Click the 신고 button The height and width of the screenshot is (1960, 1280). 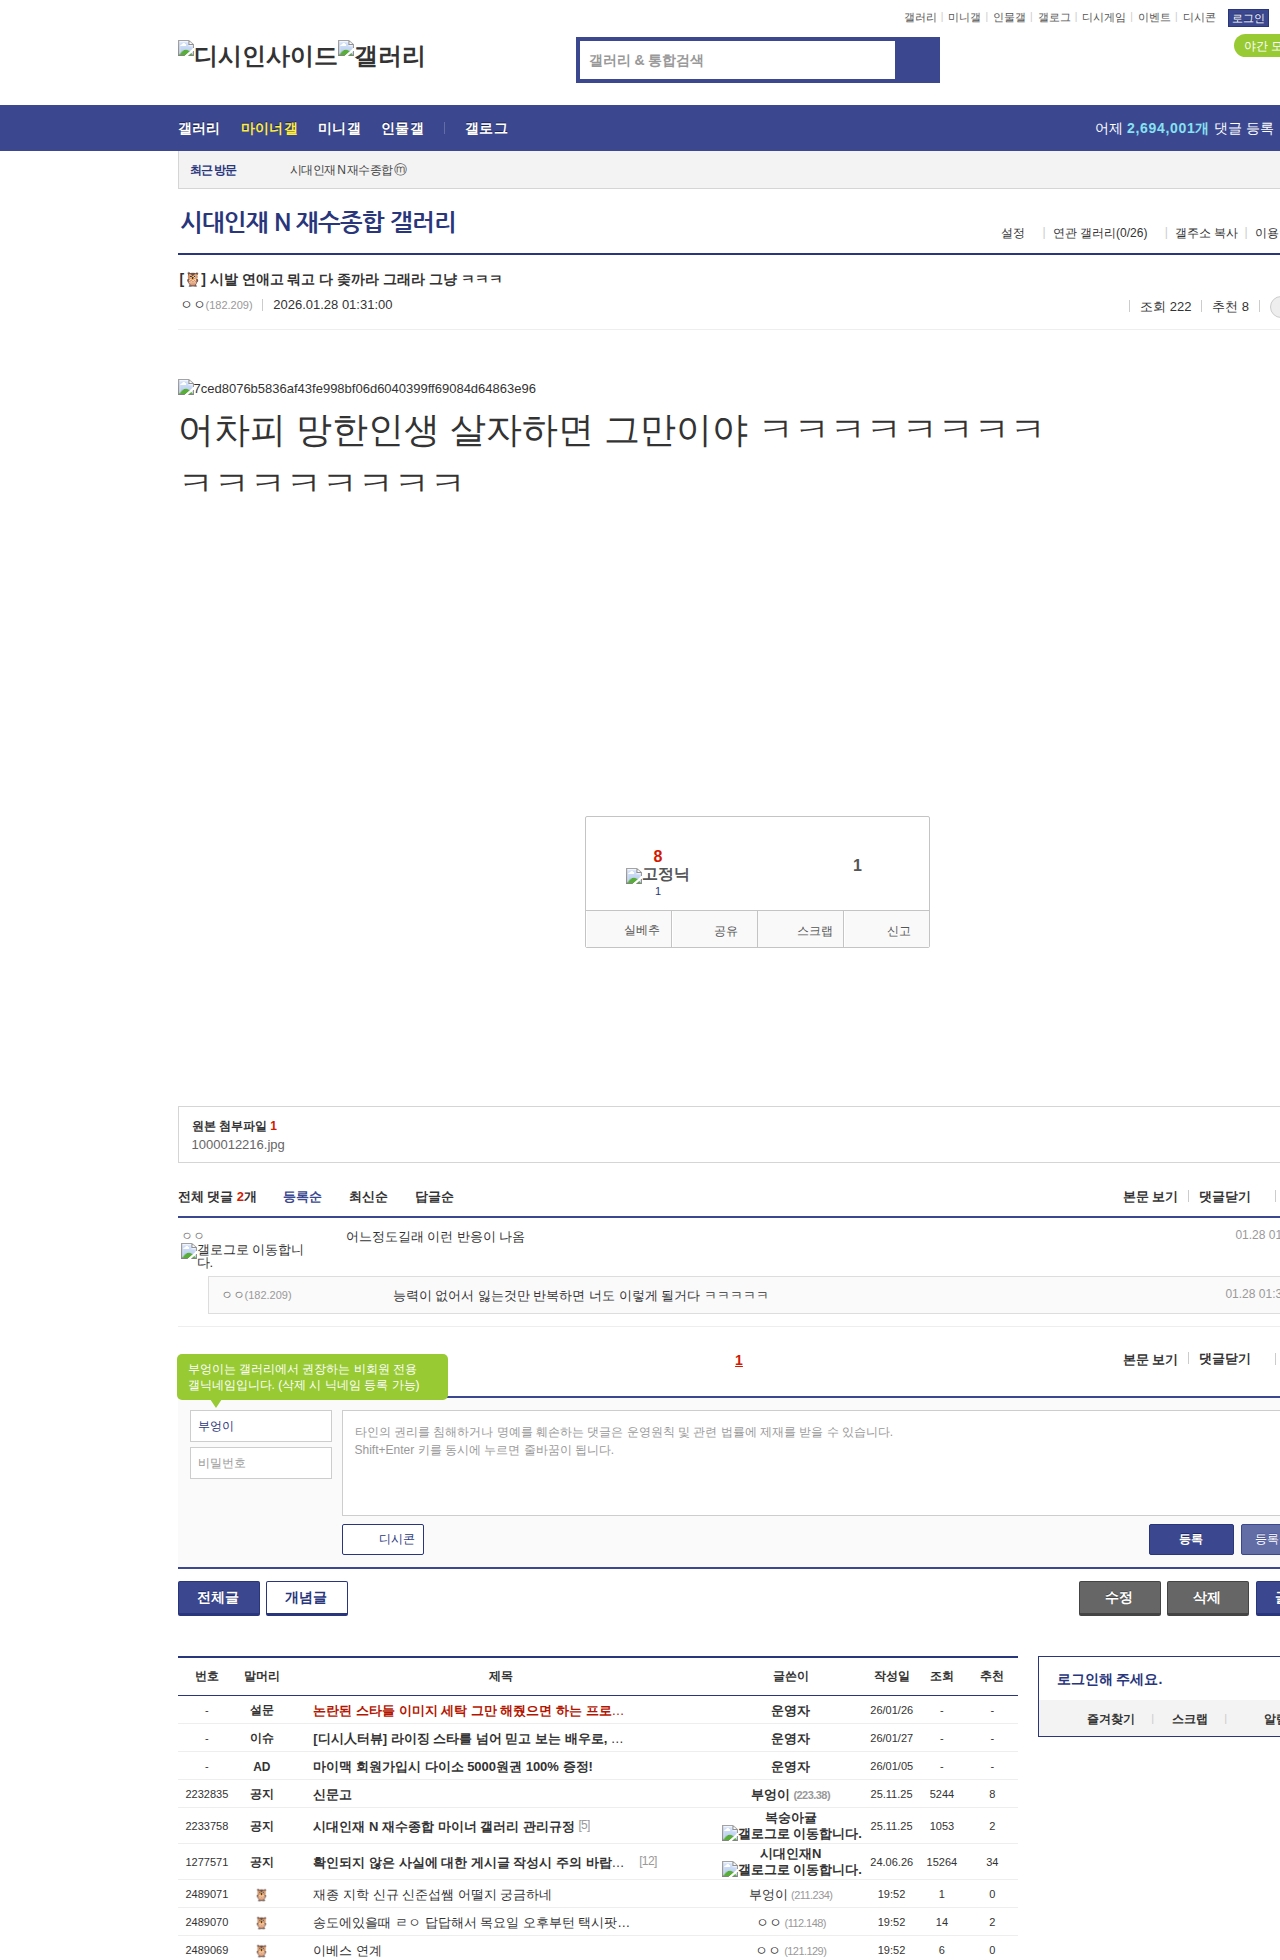887,930
